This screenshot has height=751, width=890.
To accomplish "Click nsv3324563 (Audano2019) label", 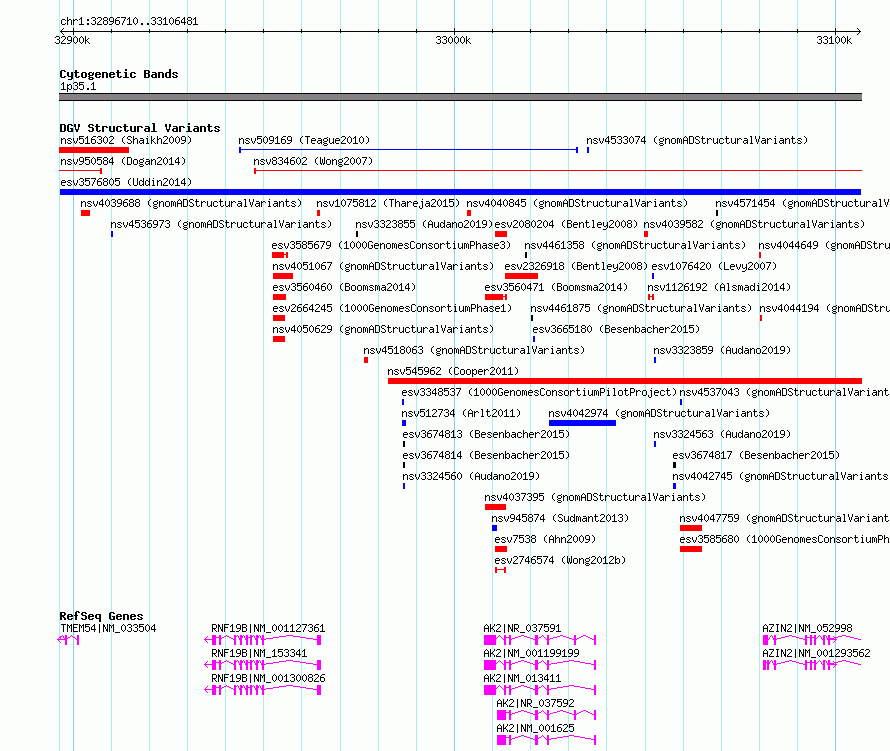I will pyautogui.click(x=722, y=434).
